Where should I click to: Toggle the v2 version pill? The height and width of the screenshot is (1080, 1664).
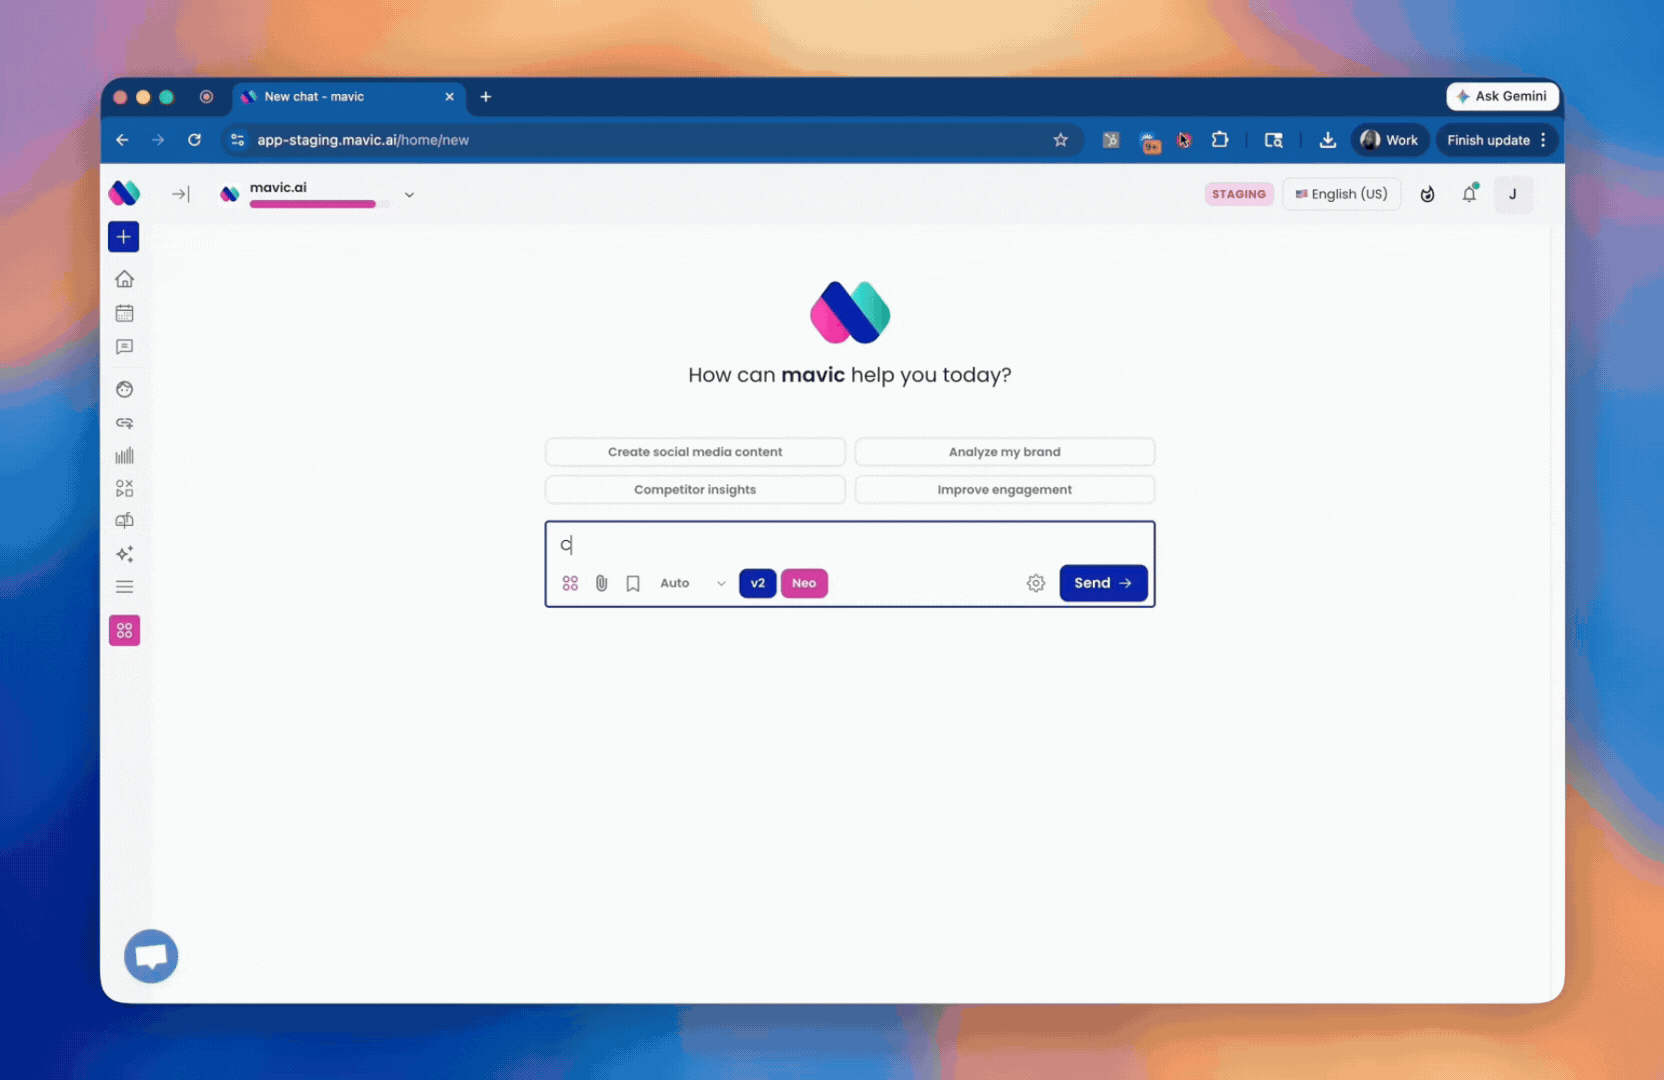pyautogui.click(x=758, y=583)
